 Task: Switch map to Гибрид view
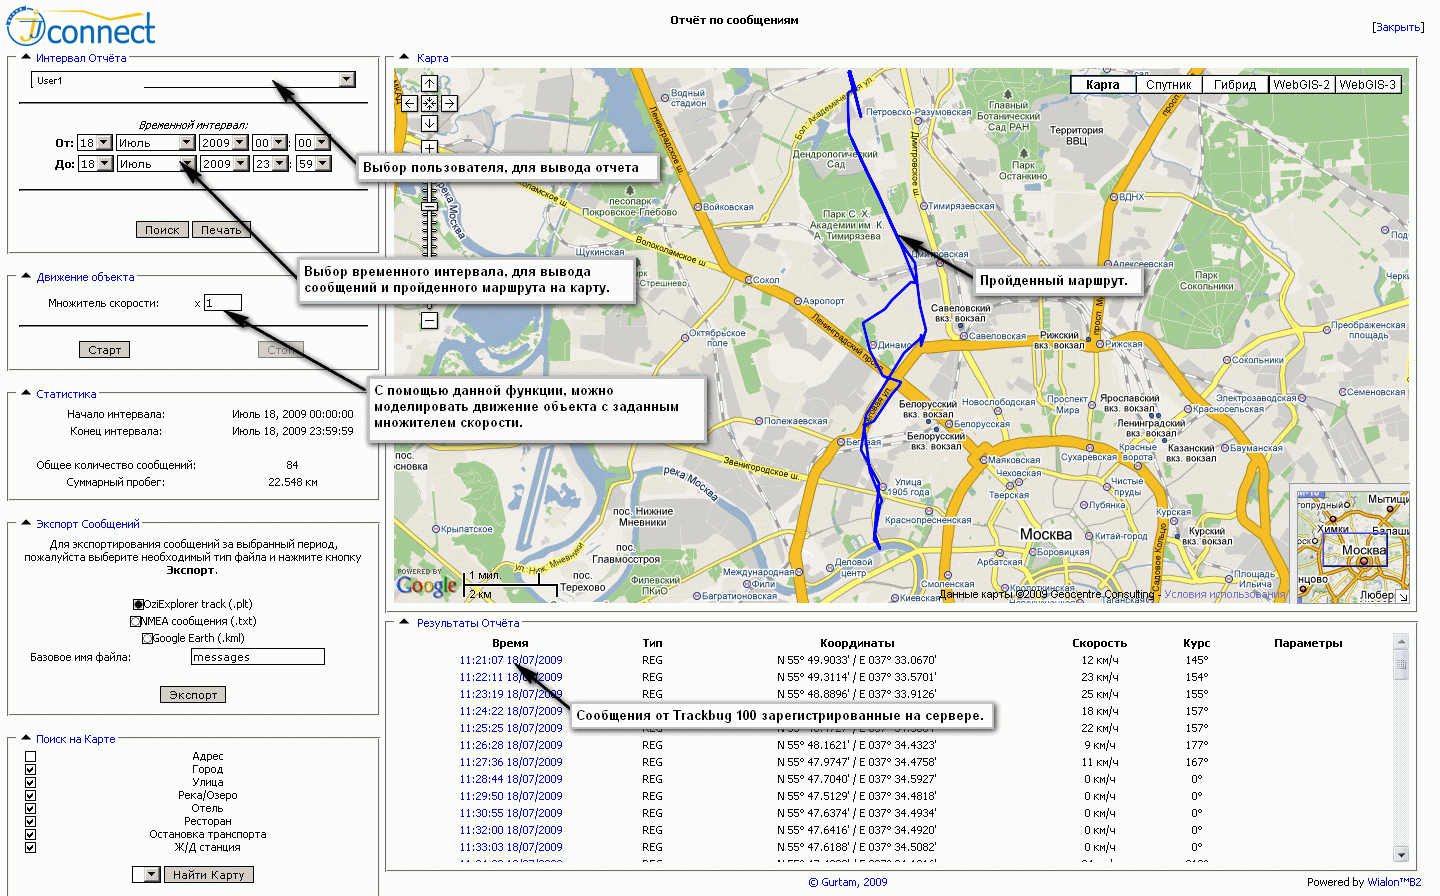pyautogui.click(x=1235, y=85)
